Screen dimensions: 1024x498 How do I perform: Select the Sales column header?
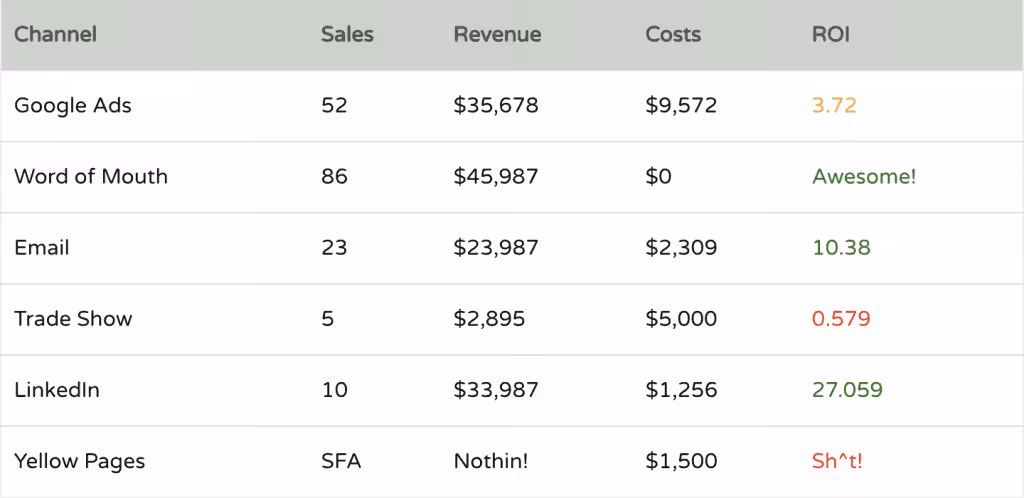coord(347,34)
